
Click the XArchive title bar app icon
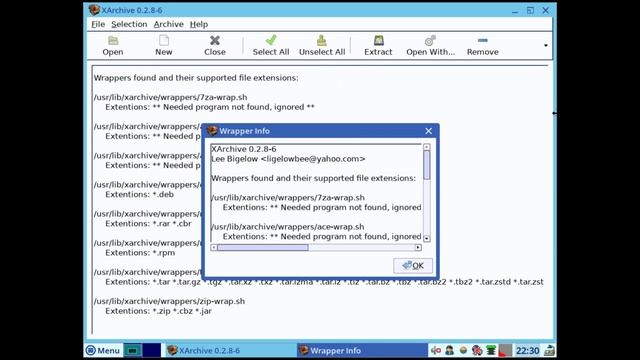click(x=94, y=10)
